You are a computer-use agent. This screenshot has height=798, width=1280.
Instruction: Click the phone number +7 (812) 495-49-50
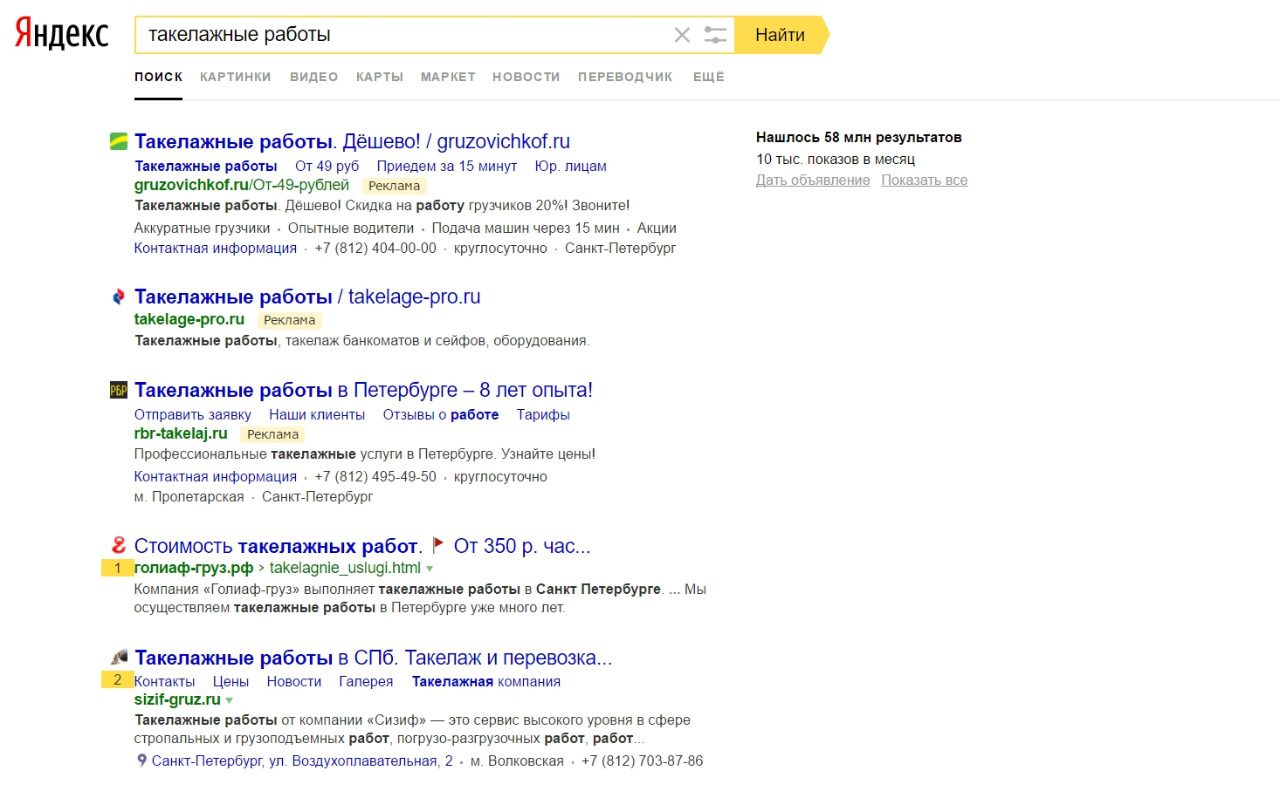376,477
